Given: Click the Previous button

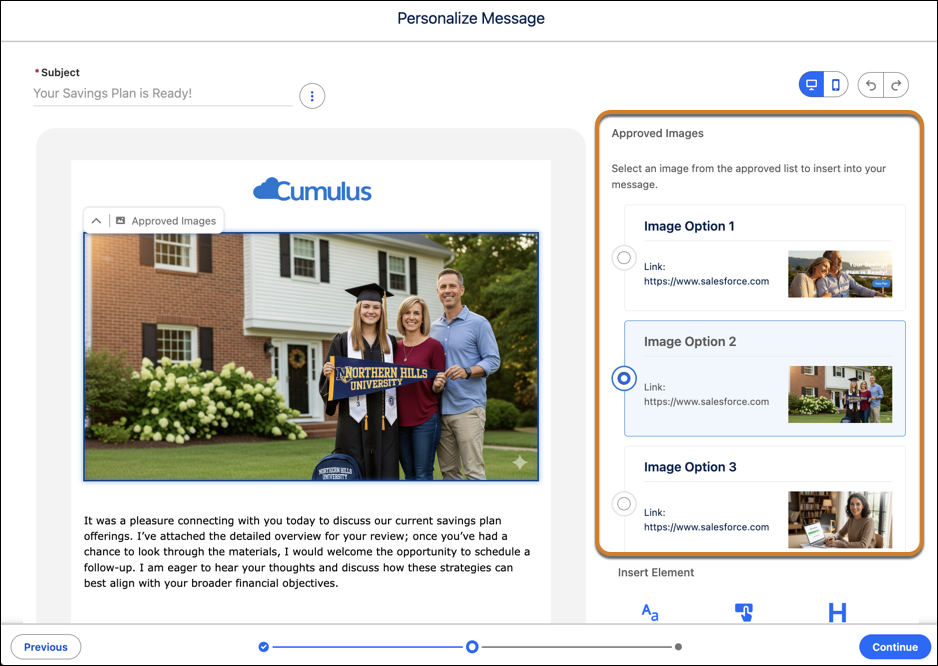Looking at the screenshot, I should point(46,647).
